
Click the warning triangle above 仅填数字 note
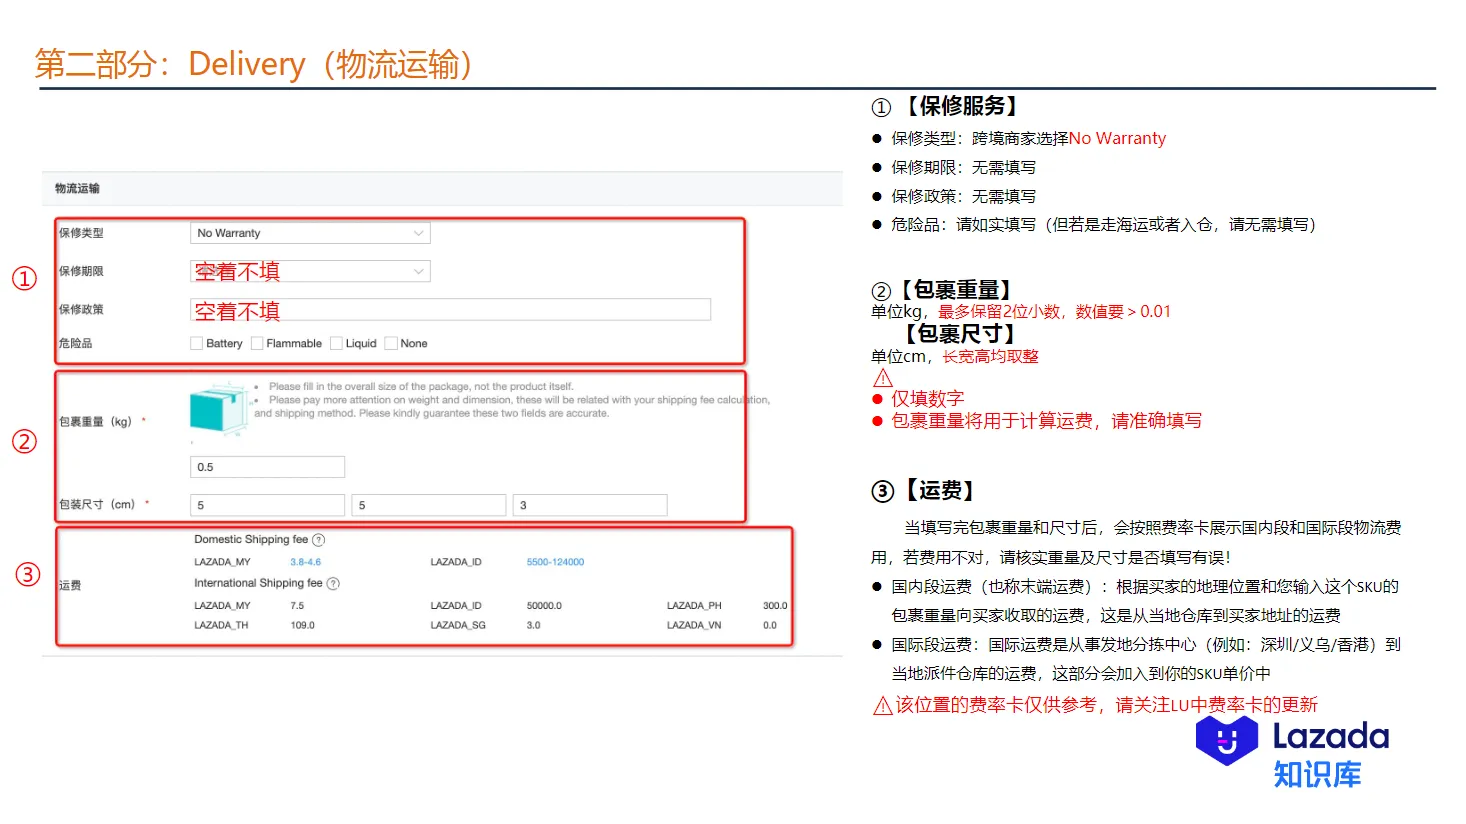point(881,377)
